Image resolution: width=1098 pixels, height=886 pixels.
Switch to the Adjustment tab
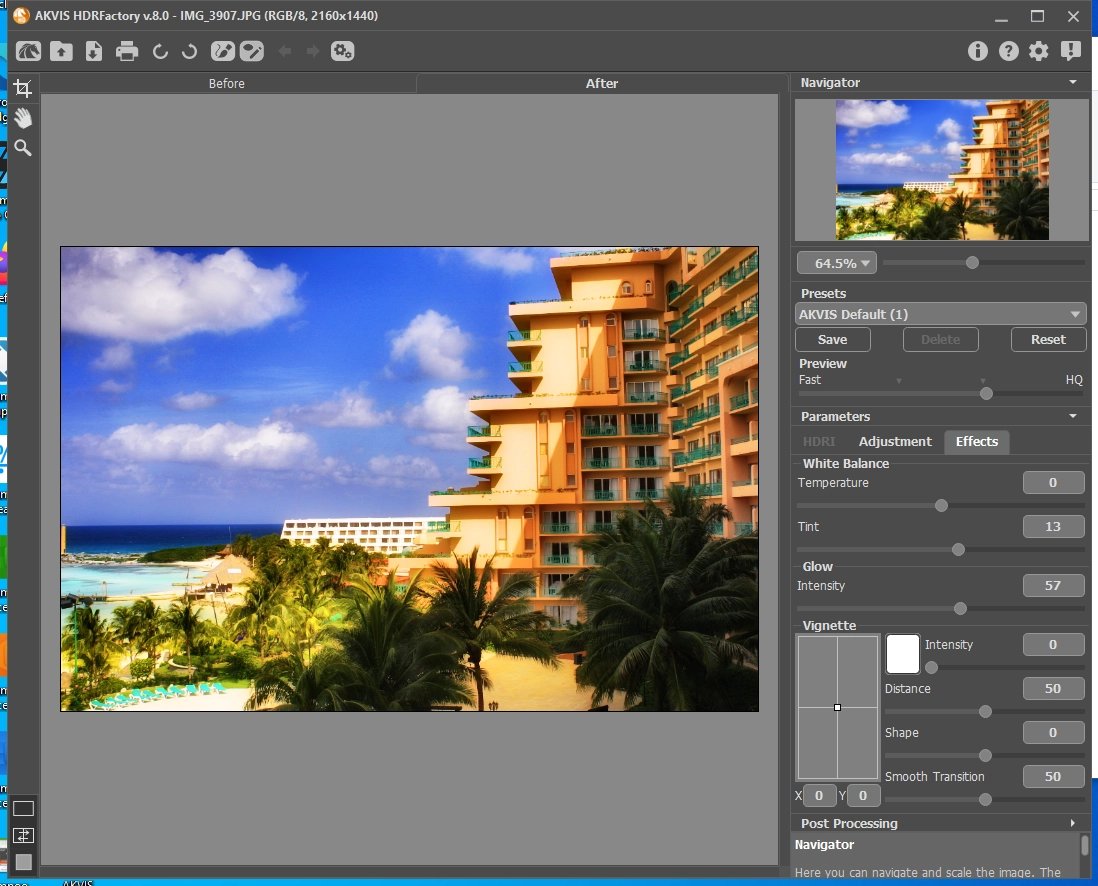coord(895,441)
